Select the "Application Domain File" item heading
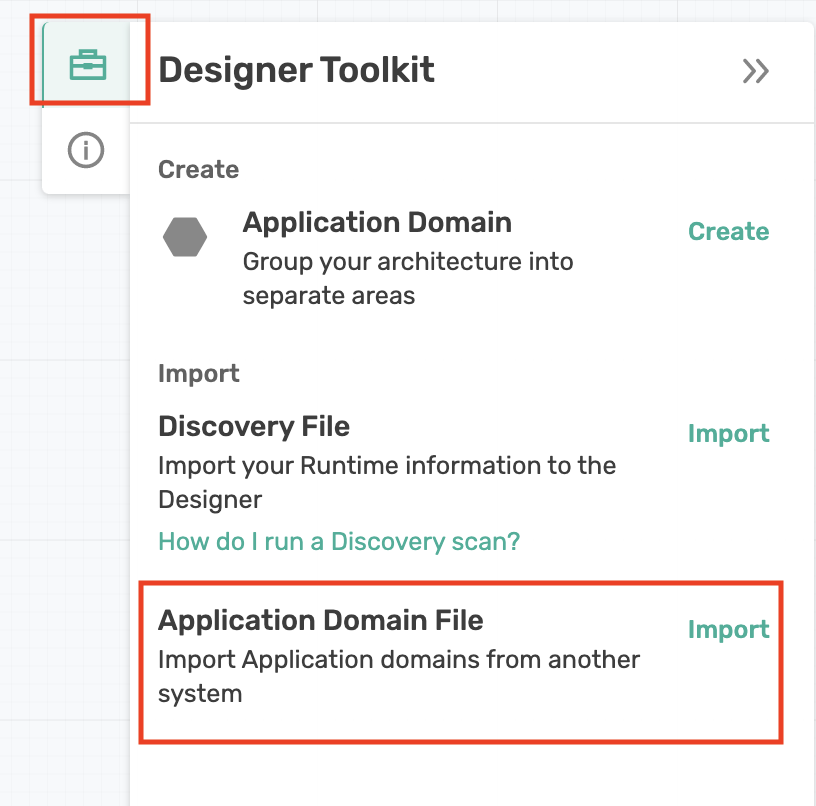This screenshot has width=816, height=806. pyautogui.click(x=320, y=620)
